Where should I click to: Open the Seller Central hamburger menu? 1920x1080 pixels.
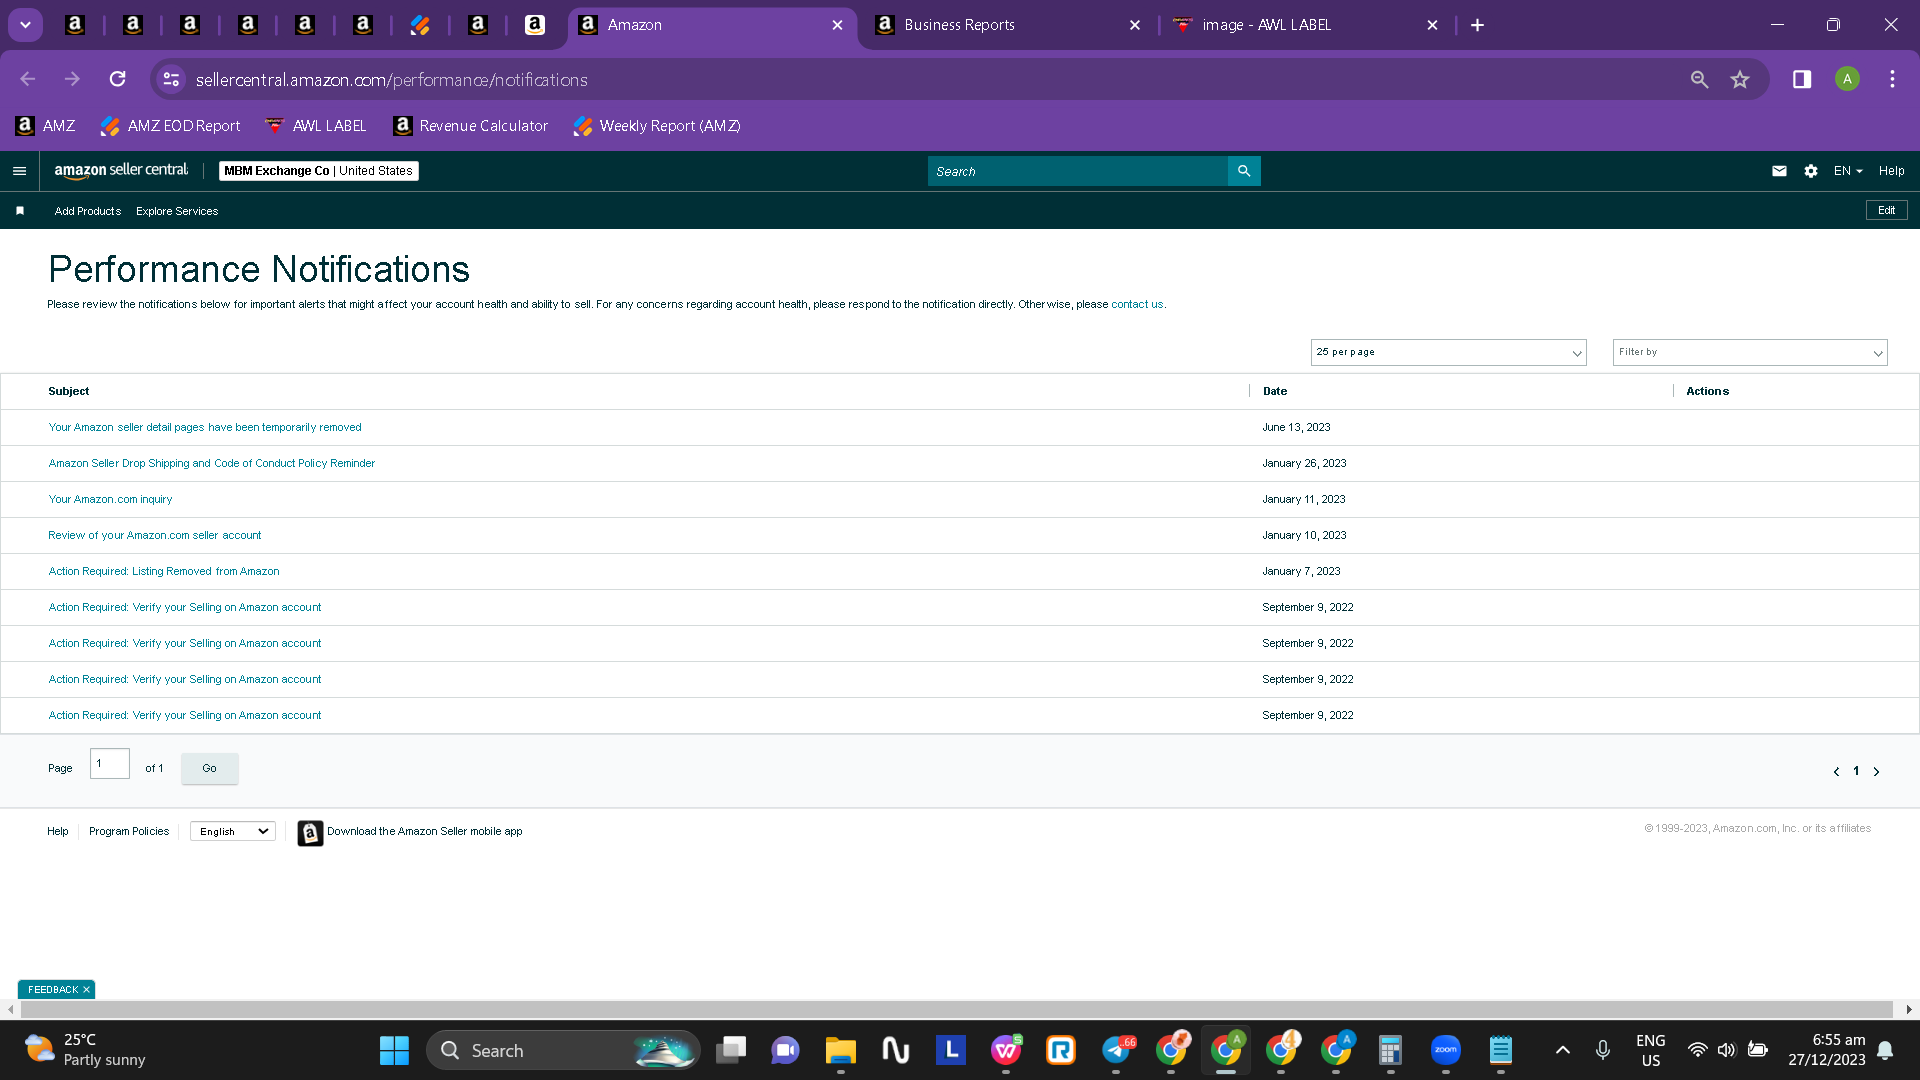tap(19, 171)
